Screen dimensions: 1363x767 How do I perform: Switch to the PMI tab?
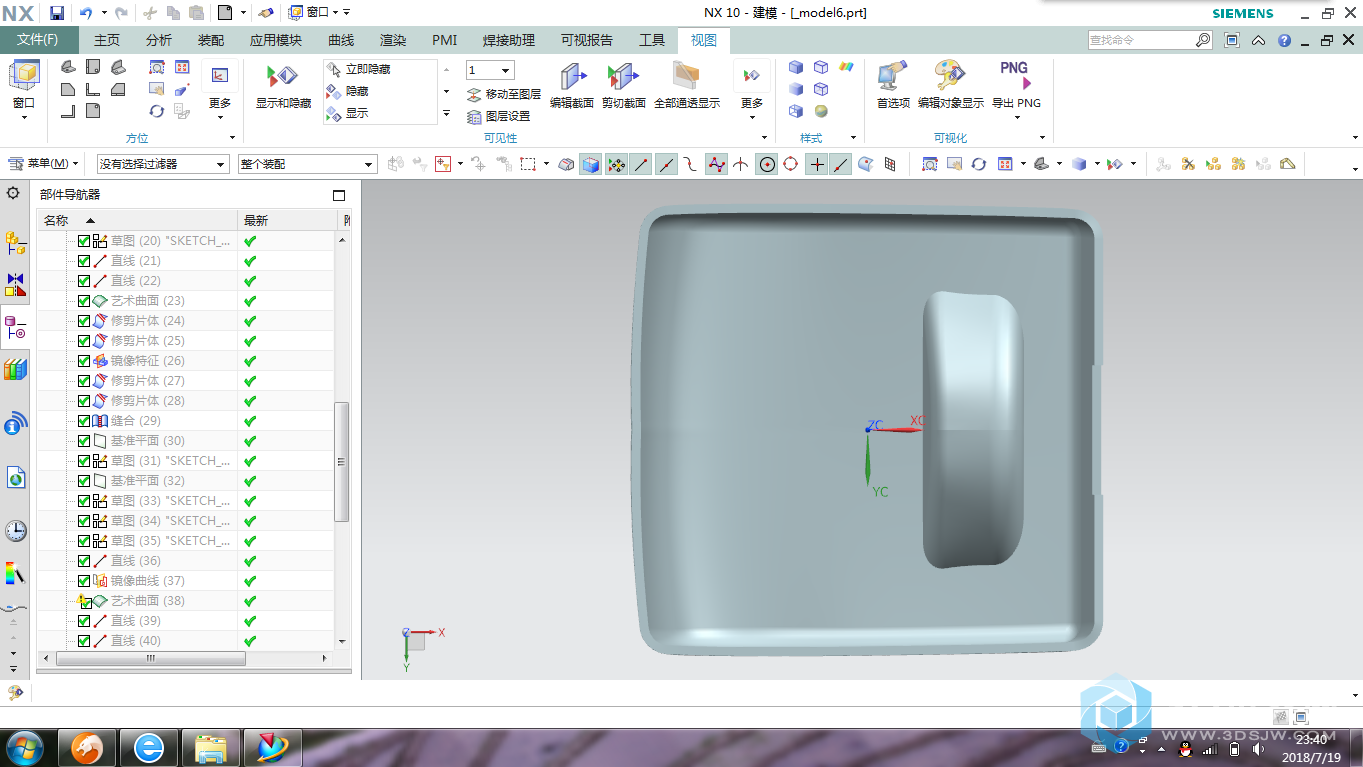pos(445,40)
